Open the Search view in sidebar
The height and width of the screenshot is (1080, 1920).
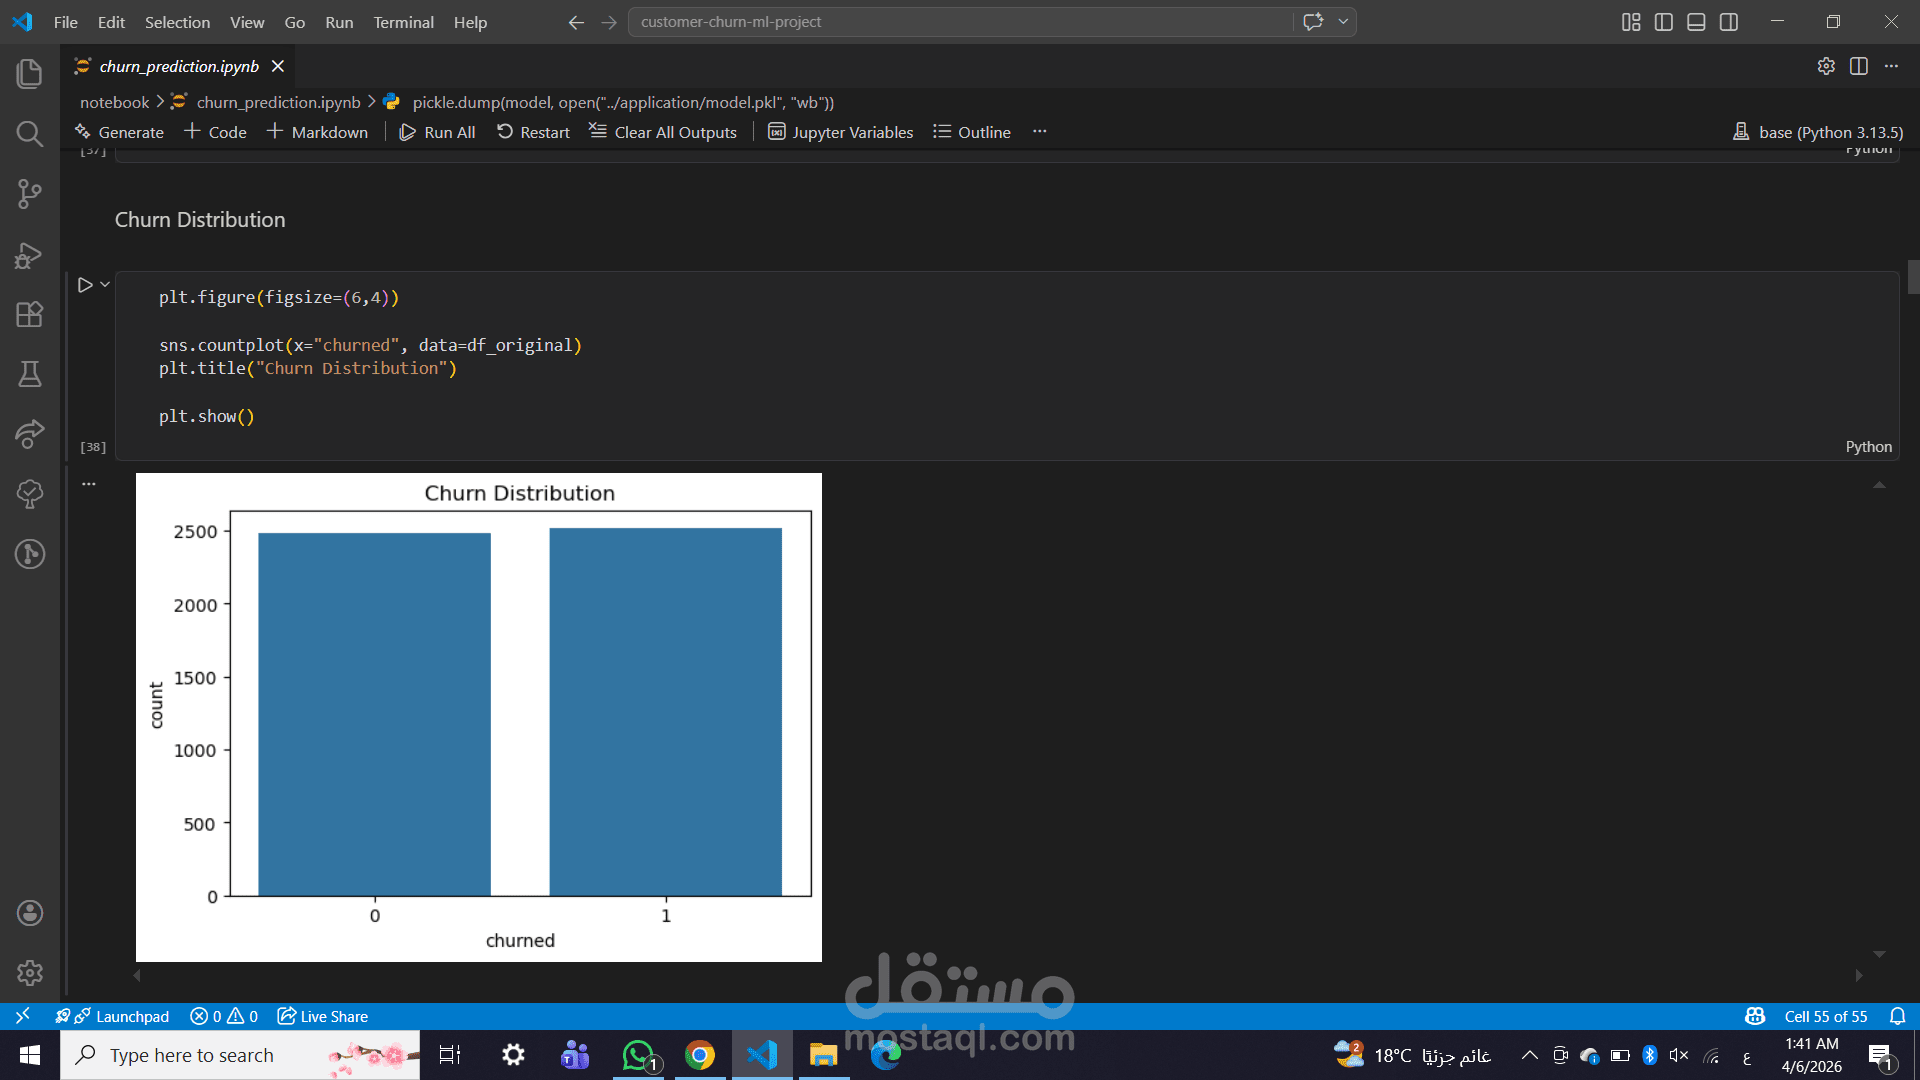pyautogui.click(x=30, y=134)
